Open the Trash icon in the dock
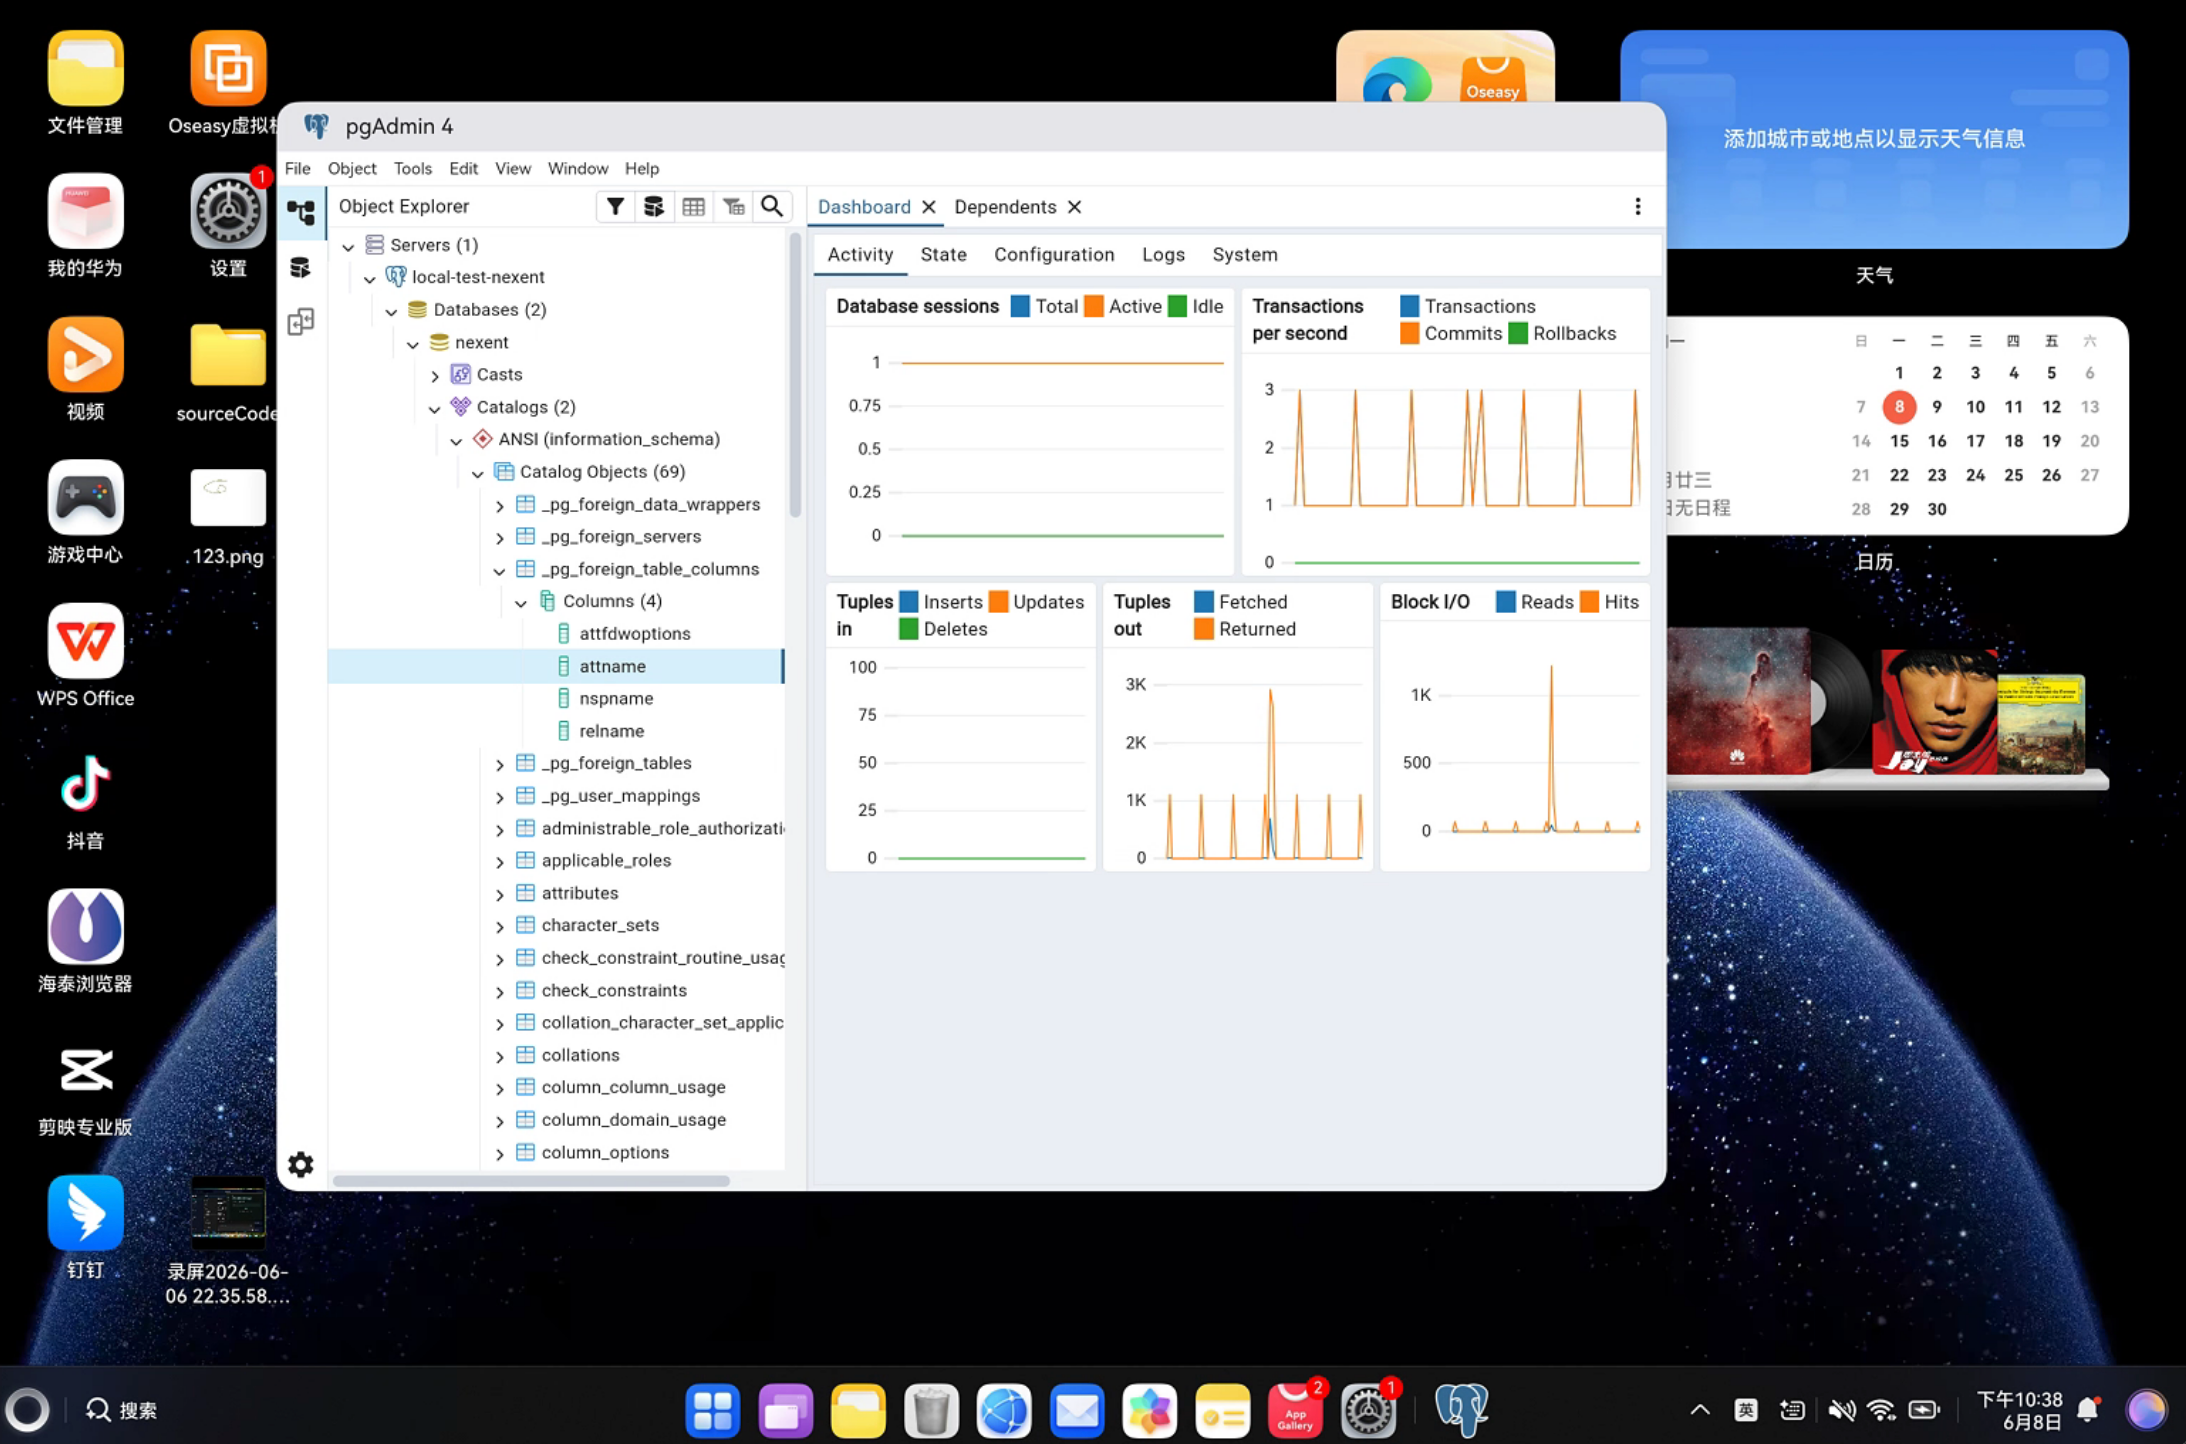The width and height of the screenshot is (2186, 1444). (x=931, y=1411)
